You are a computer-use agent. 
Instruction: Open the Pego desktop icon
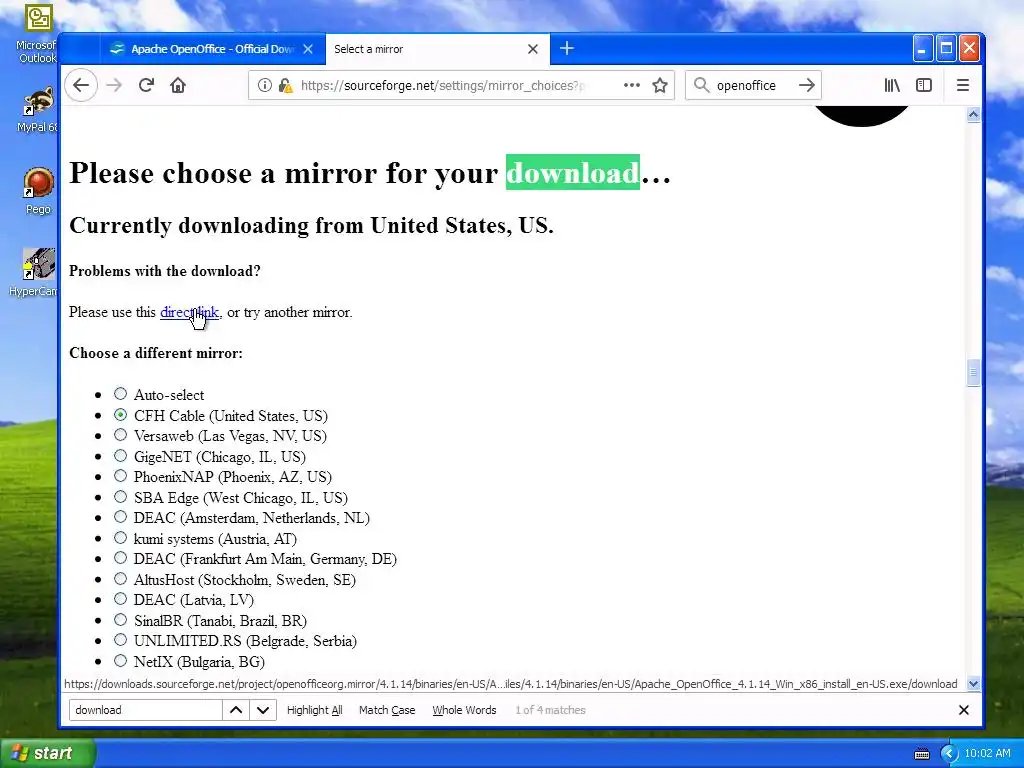[38, 191]
